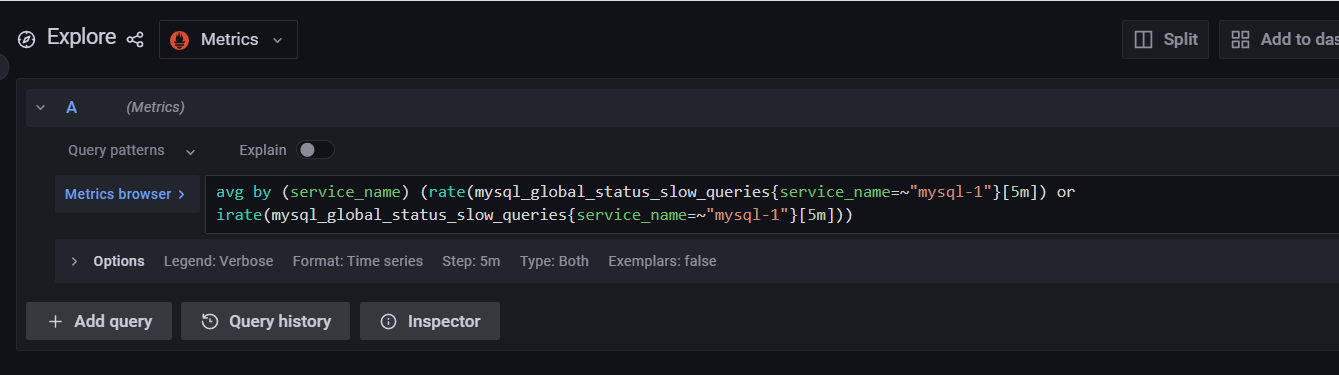Click the query name A label
Screen dimensions: 1339x375
point(71,107)
